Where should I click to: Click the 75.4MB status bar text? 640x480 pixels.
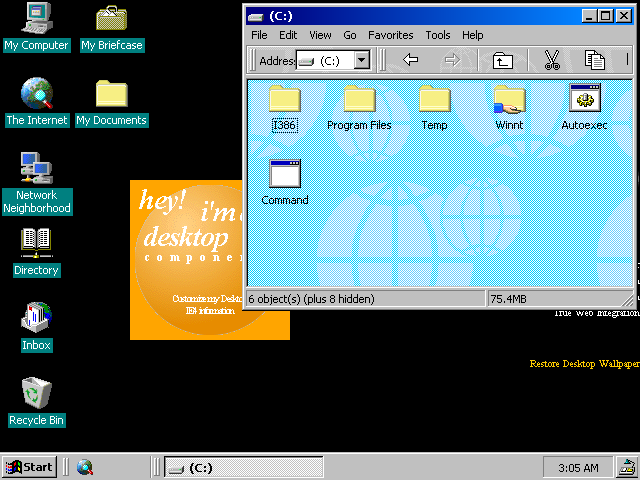tap(508, 299)
